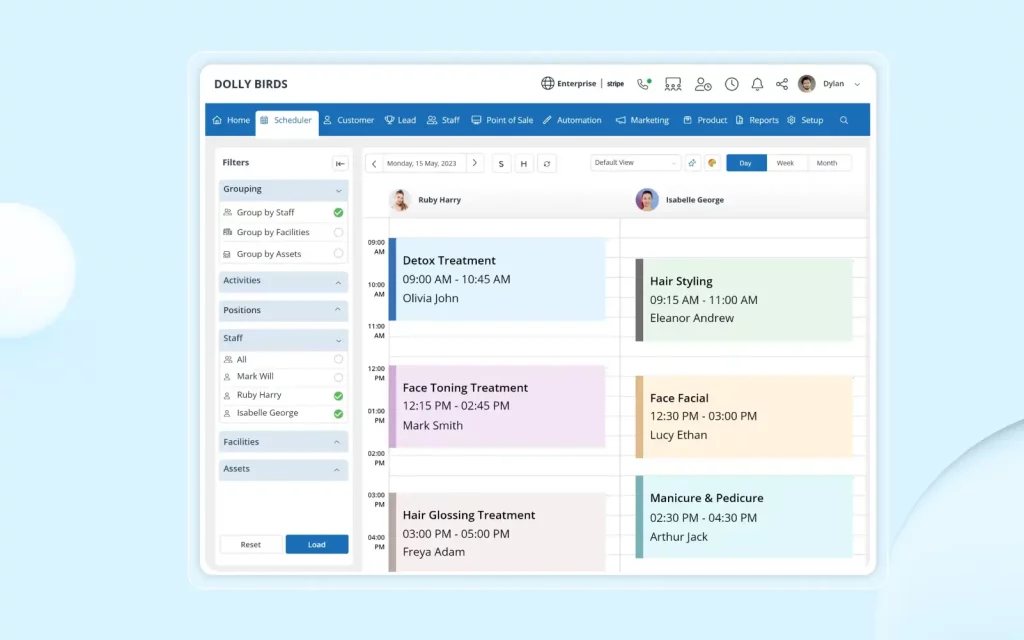Click the search magnifier in navigation bar

pyautogui.click(x=844, y=120)
